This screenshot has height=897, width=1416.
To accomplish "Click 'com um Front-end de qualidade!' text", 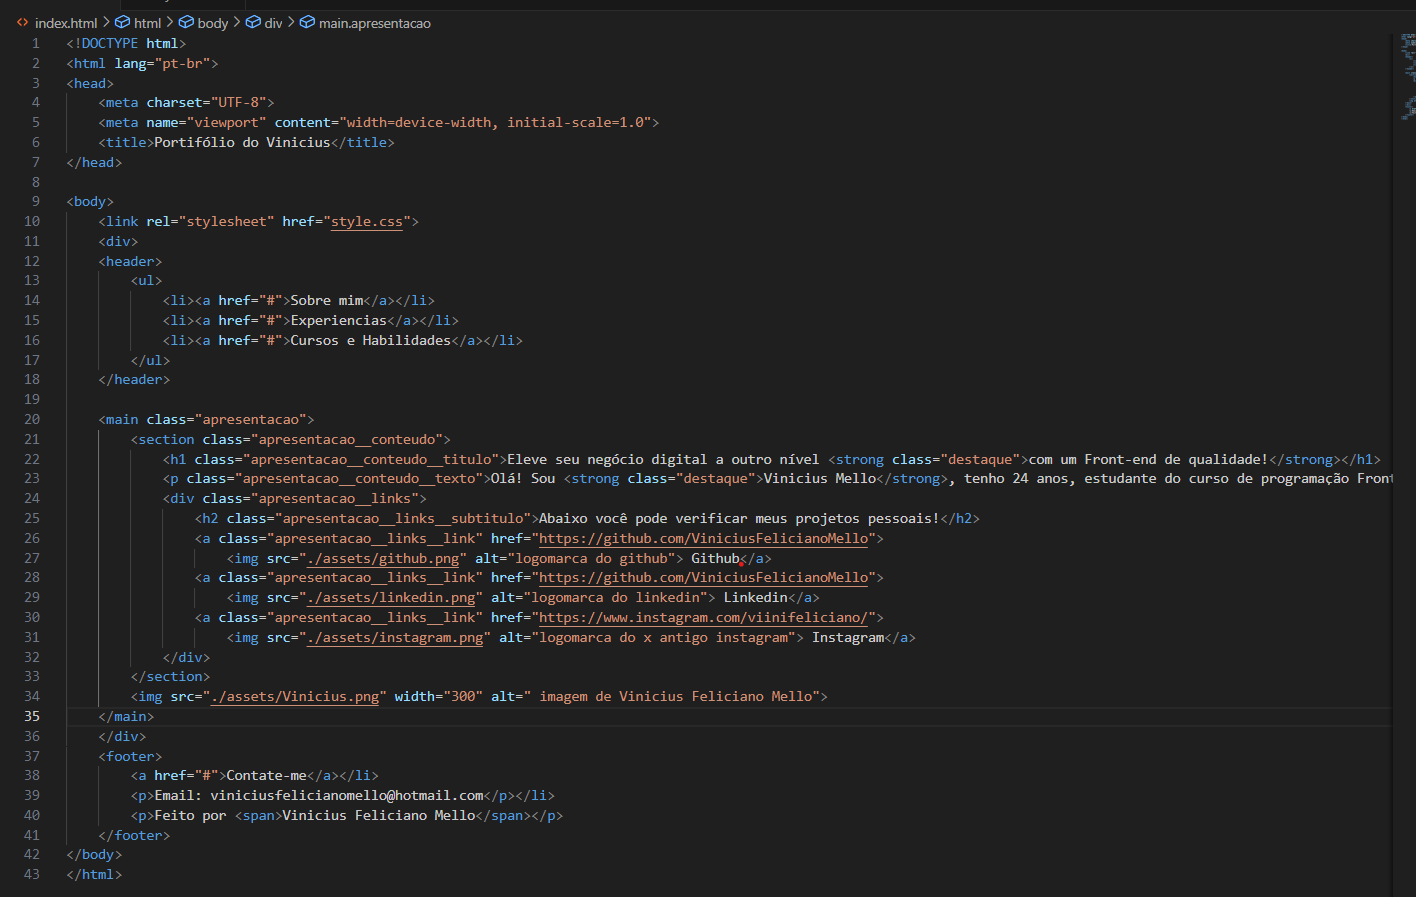I will (x=1148, y=460).
